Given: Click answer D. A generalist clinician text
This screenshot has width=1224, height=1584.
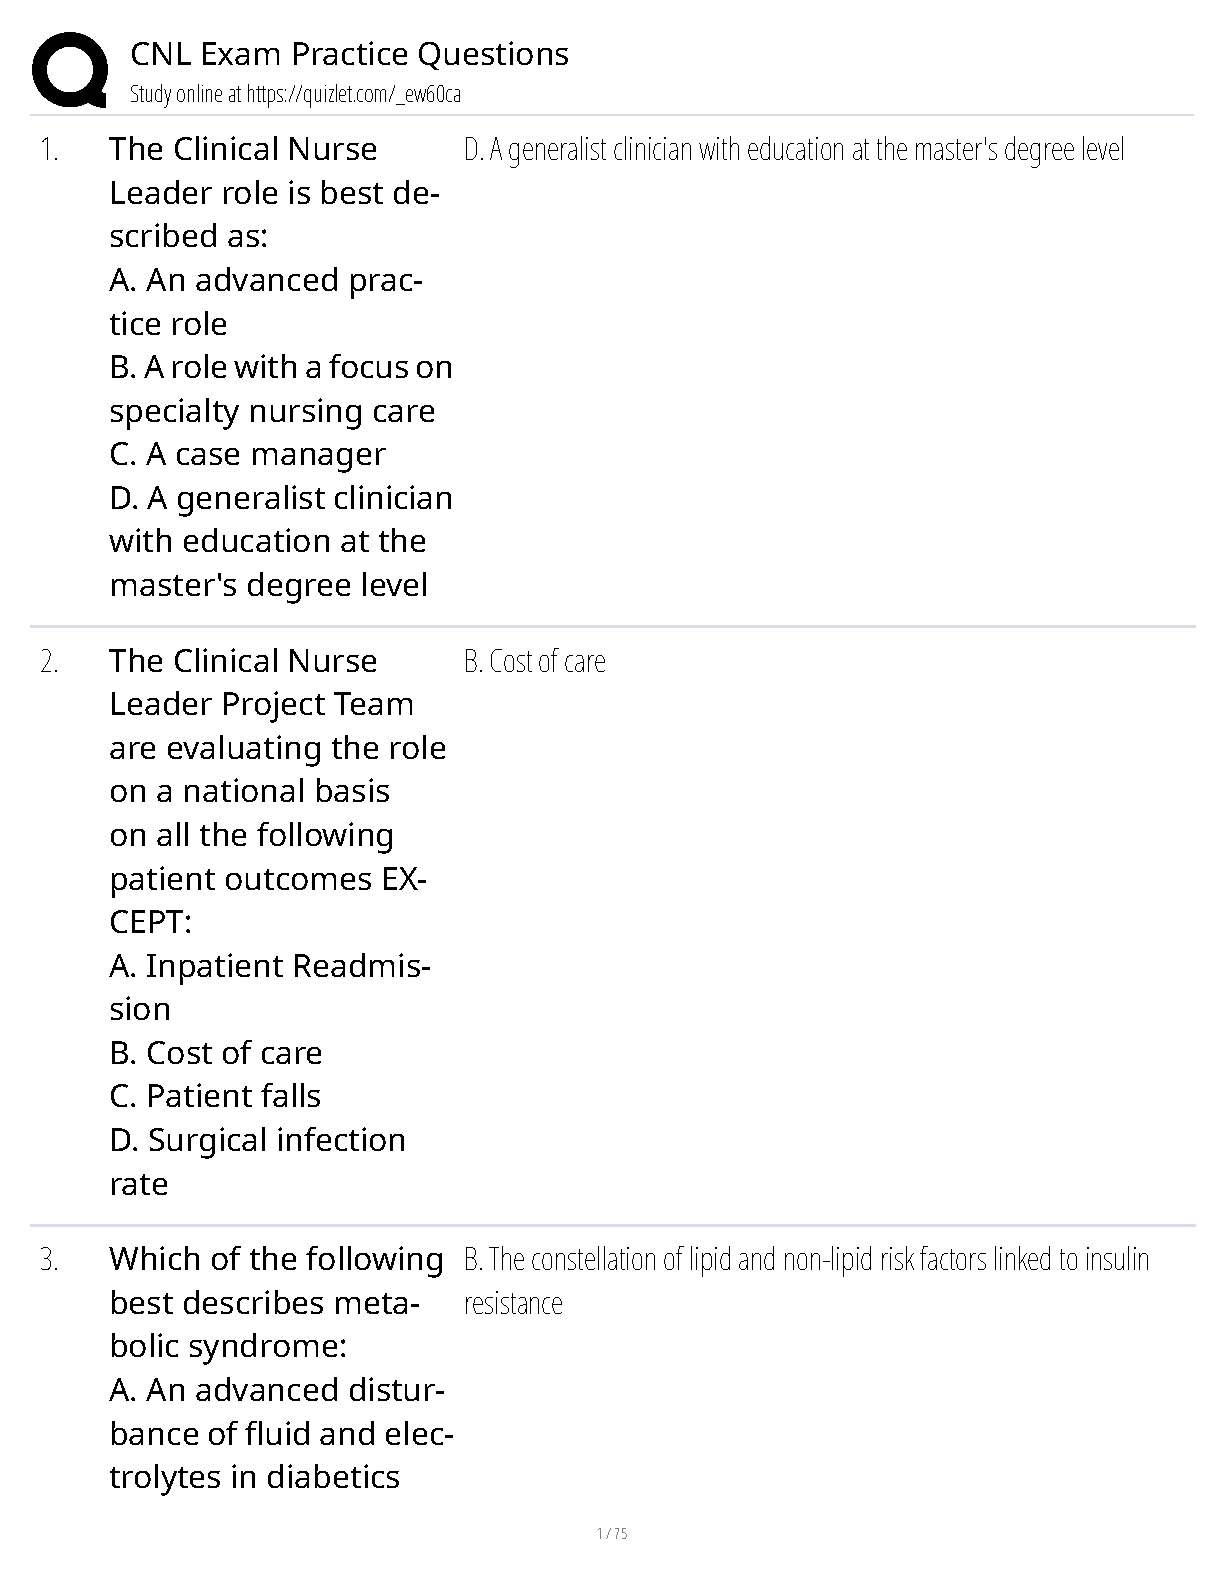Looking at the screenshot, I should (x=794, y=150).
